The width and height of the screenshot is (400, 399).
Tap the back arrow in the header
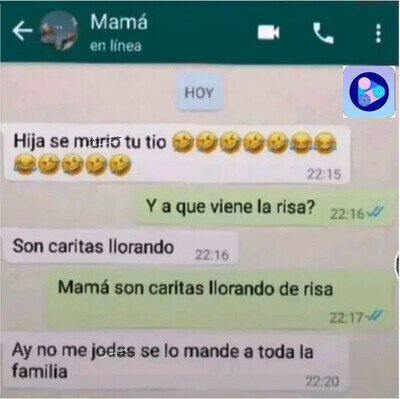pyautogui.click(x=22, y=31)
